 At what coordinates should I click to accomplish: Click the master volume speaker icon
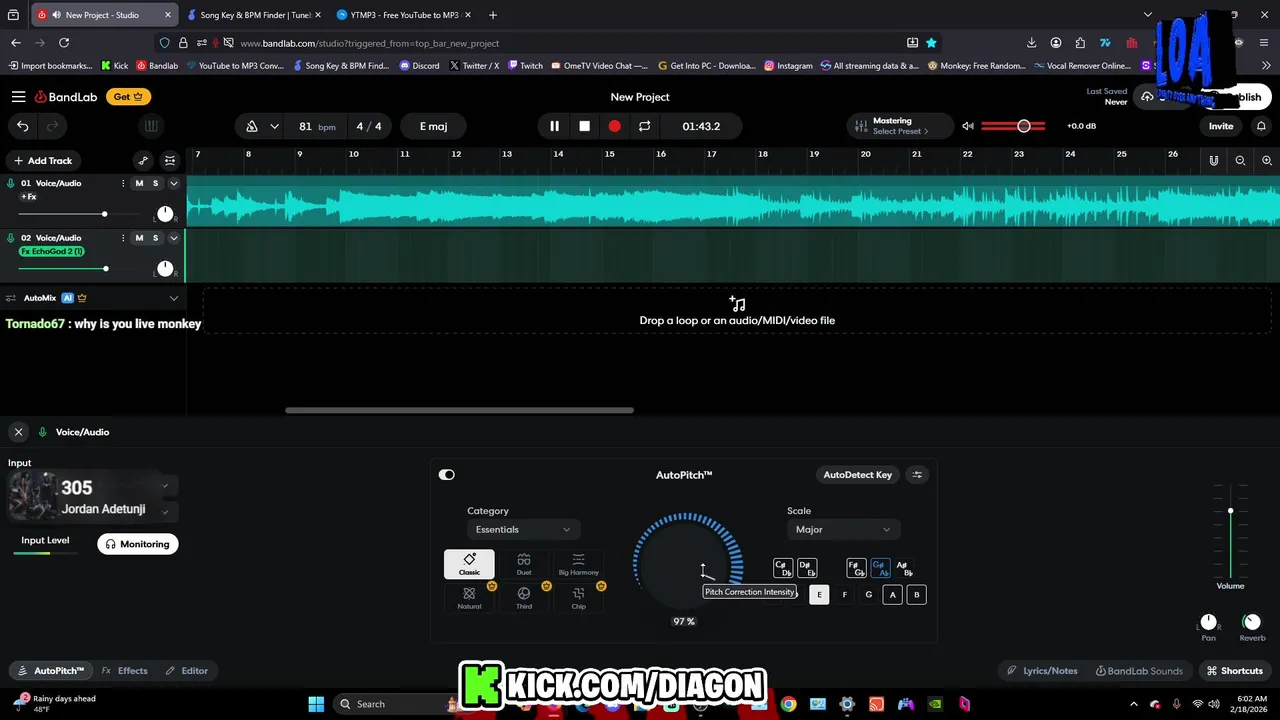click(x=968, y=126)
